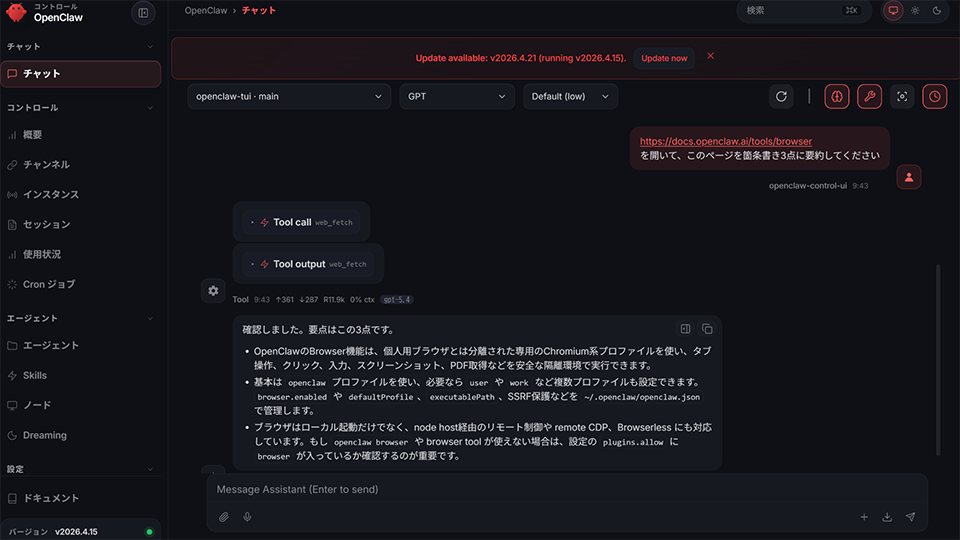Open the Default (low) thinking dropdown
The image size is (960, 540).
pos(570,97)
